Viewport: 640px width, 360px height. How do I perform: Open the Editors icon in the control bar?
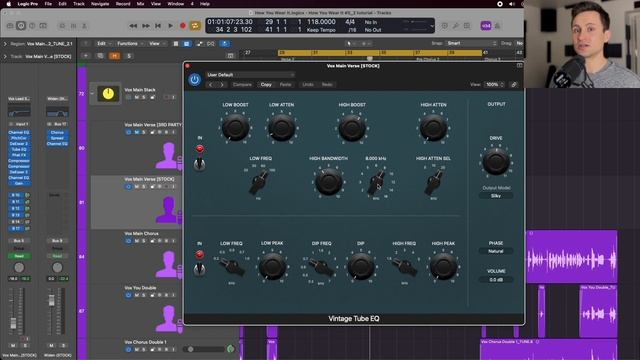pyautogui.click(x=84, y=26)
